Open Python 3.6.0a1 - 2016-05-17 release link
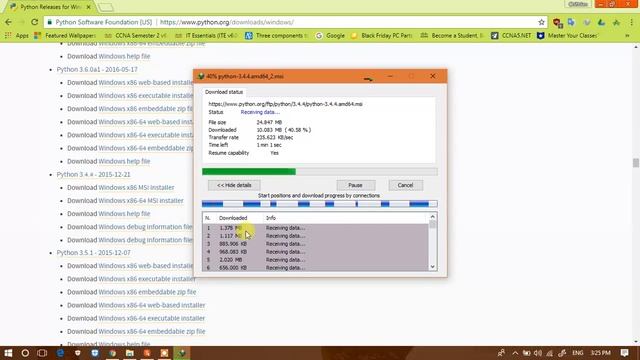This screenshot has width=640, height=360. (x=97, y=69)
